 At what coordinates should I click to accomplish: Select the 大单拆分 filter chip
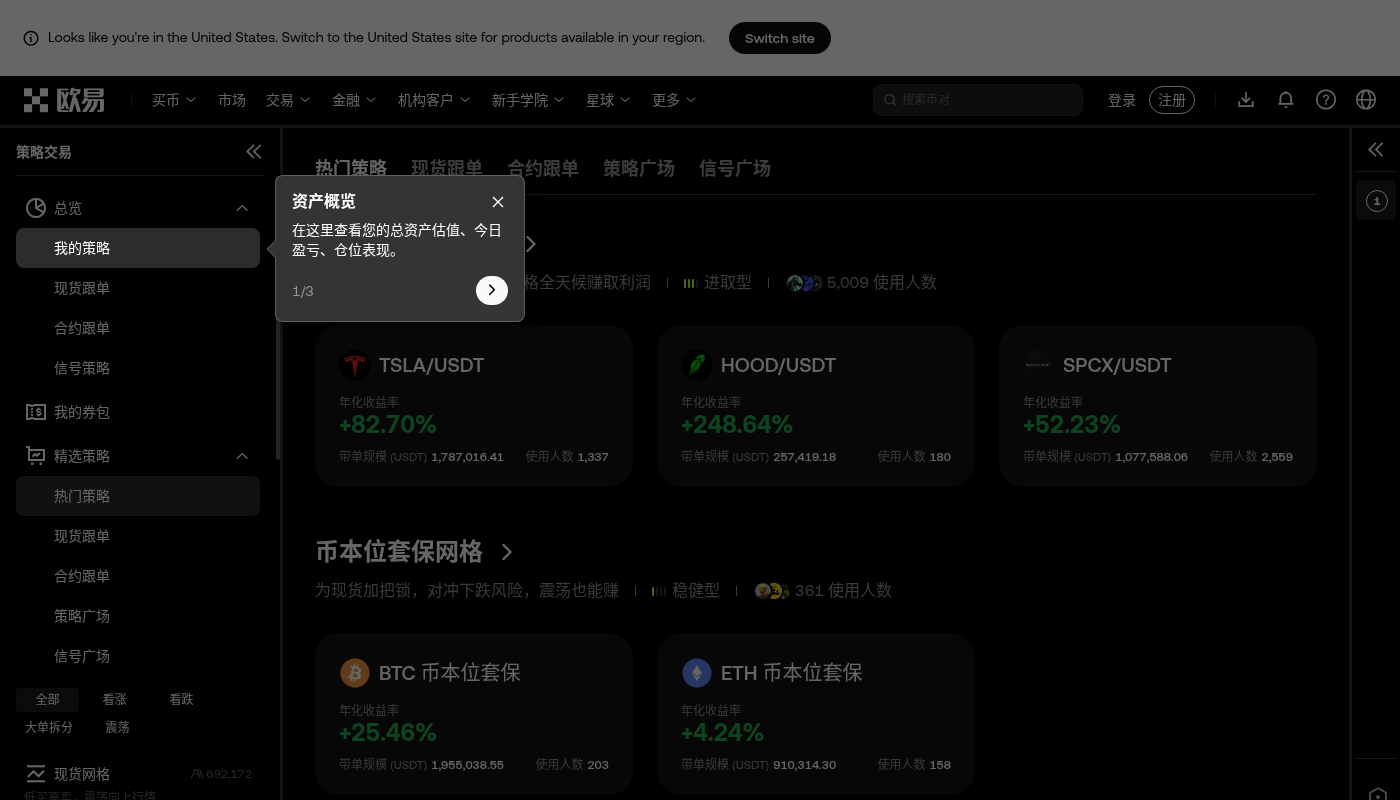point(48,727)
